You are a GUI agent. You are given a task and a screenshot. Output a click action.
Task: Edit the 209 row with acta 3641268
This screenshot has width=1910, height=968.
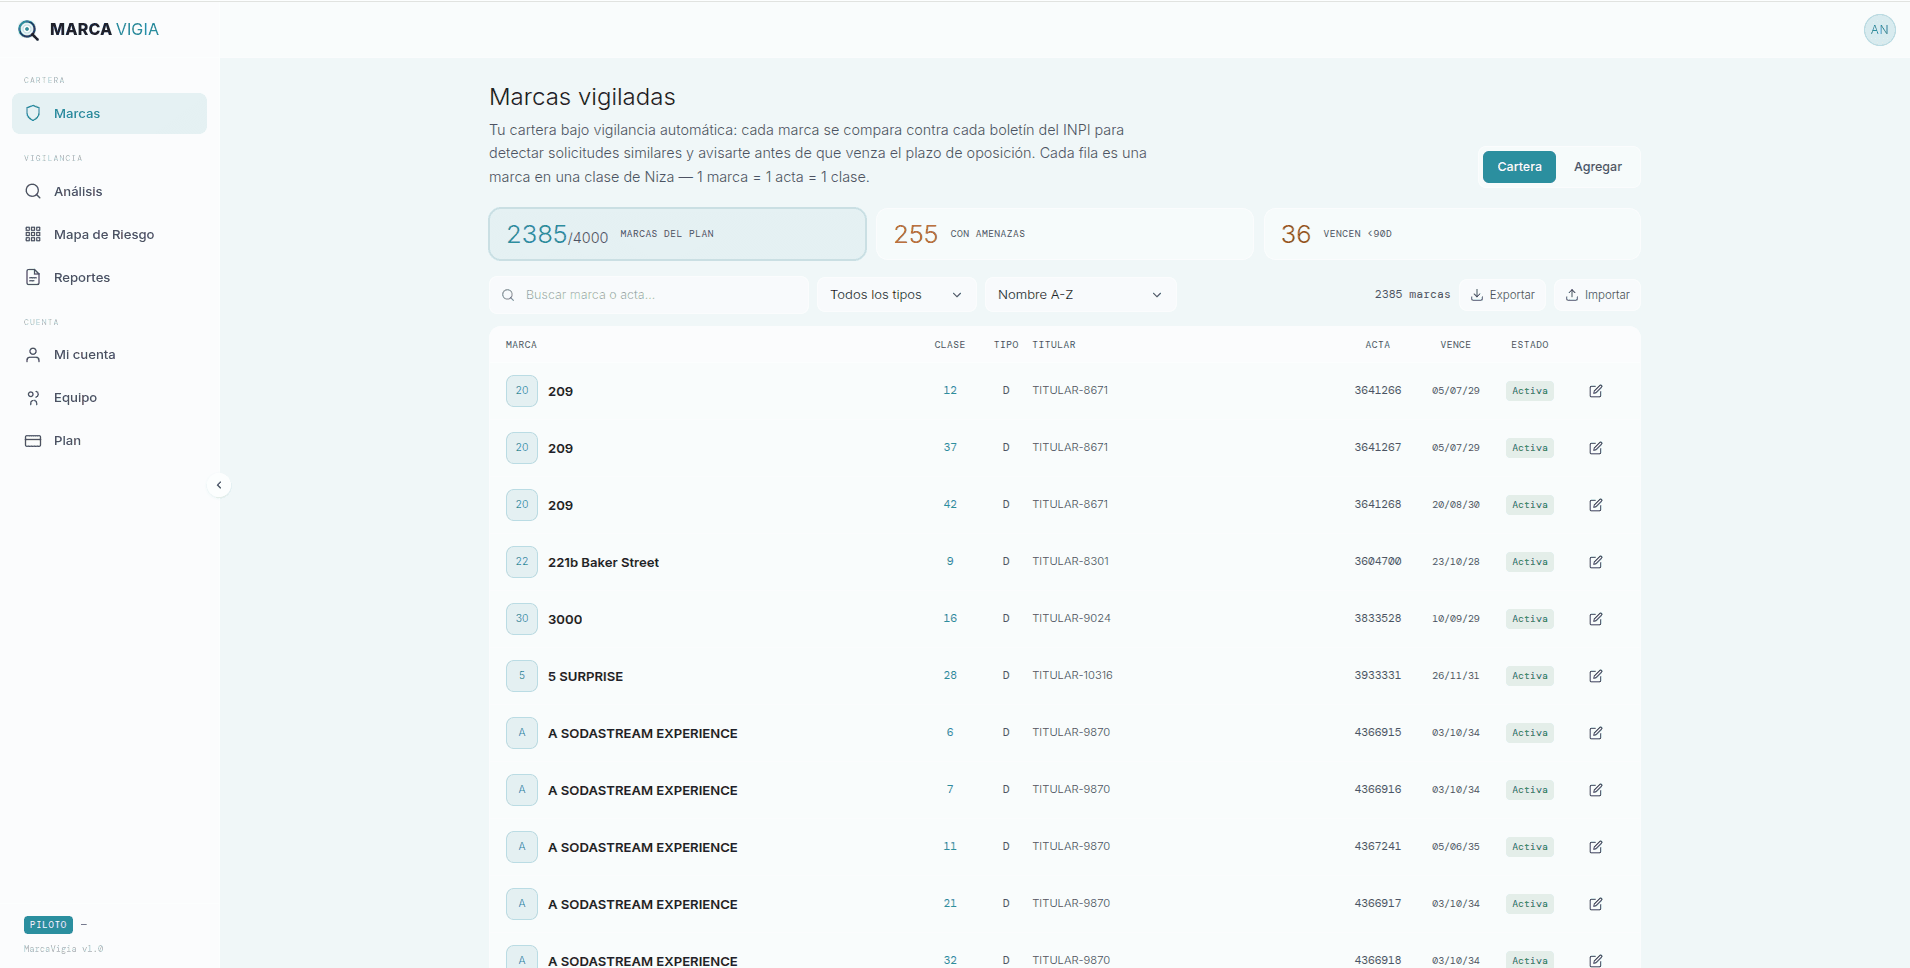(x=1596, y=505)
